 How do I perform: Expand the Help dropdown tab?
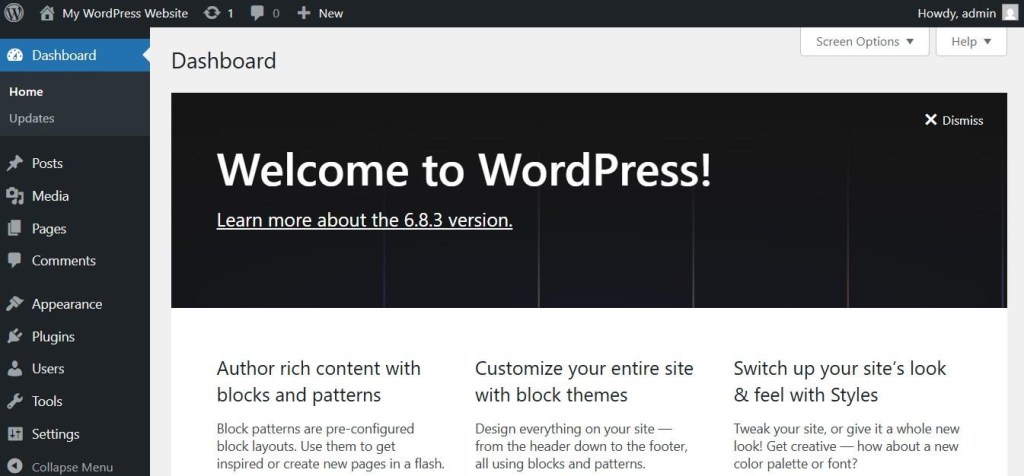pyautogui.click(x=971, y=42)
